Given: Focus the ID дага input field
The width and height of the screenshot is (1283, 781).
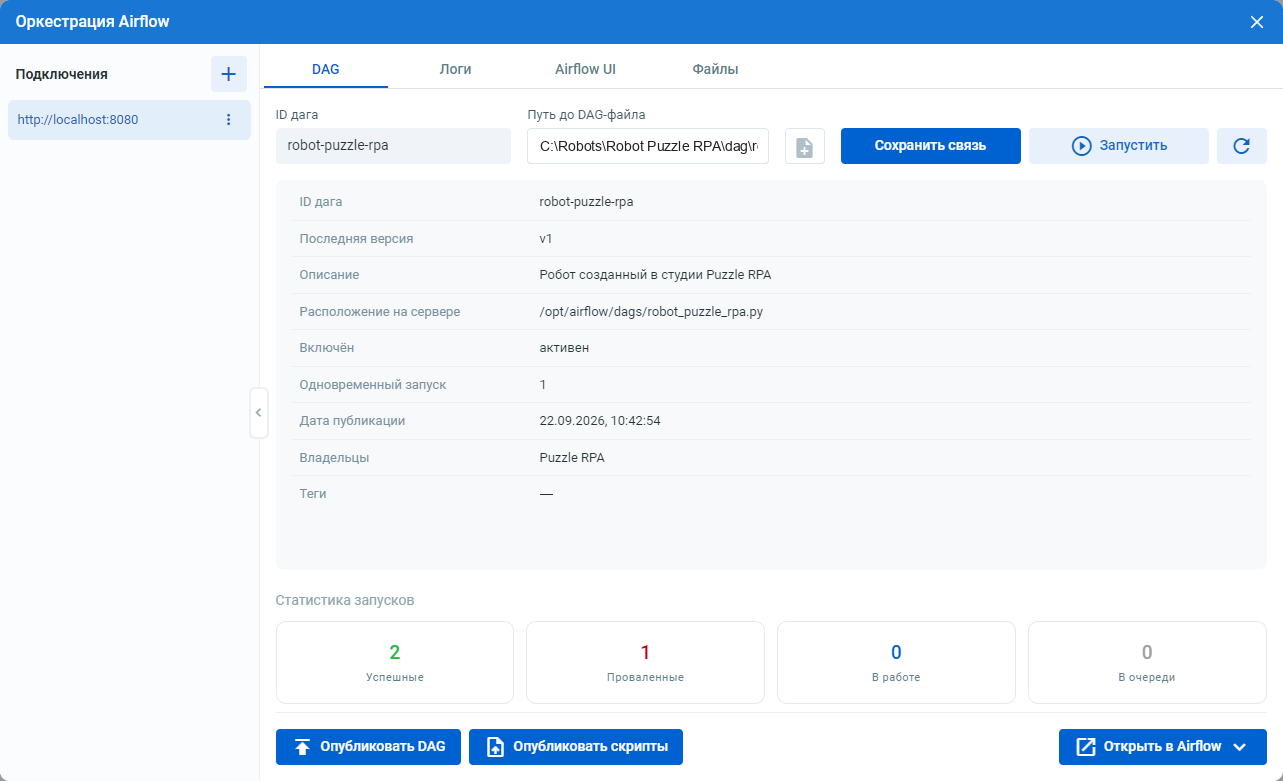Looking at the screenshot, I should coord(393,146).
